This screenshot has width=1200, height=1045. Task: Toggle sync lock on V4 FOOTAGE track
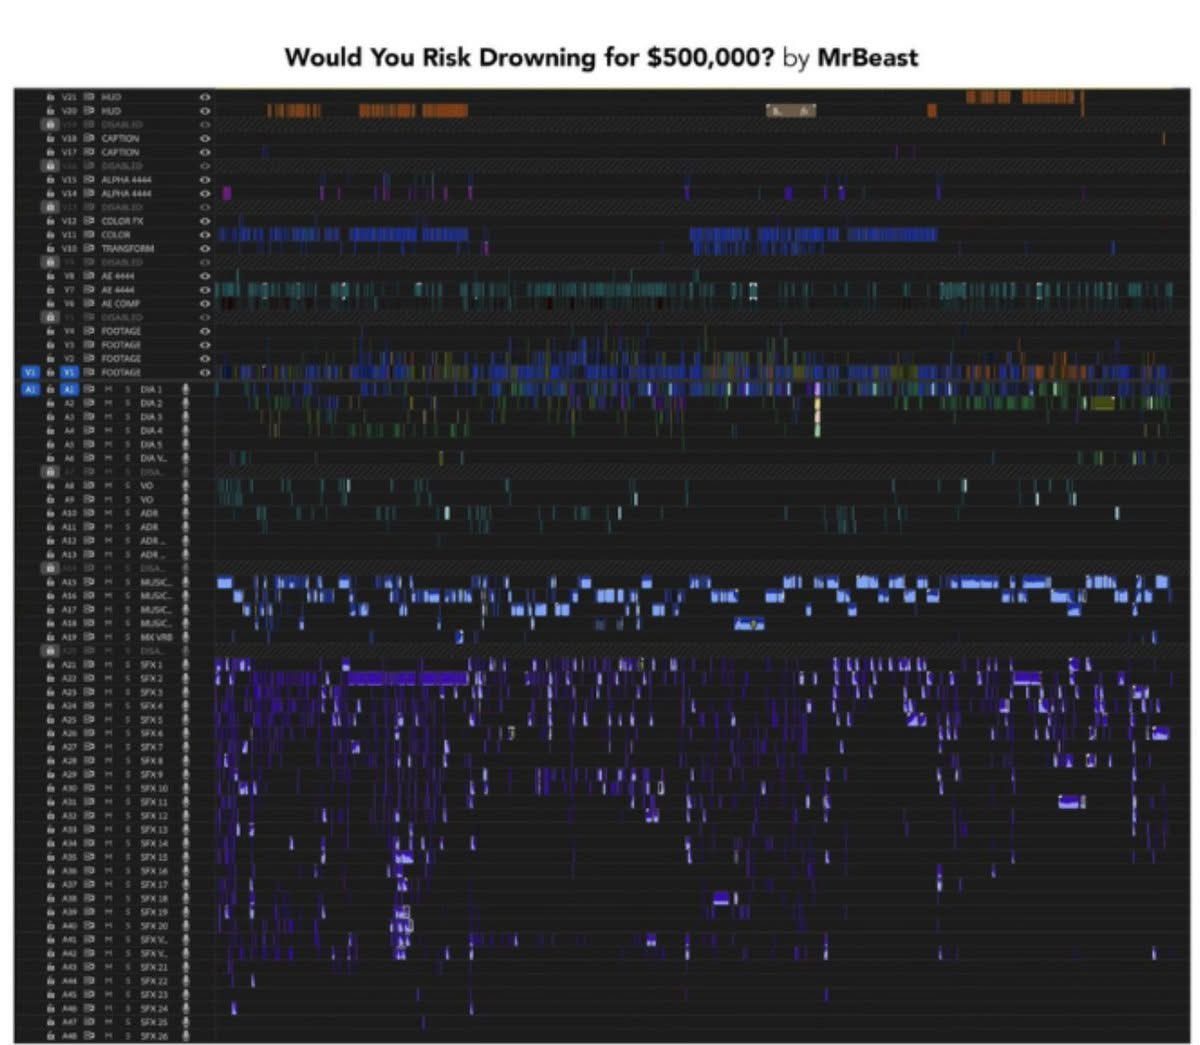pyautogui.click(x=89, y=331)
